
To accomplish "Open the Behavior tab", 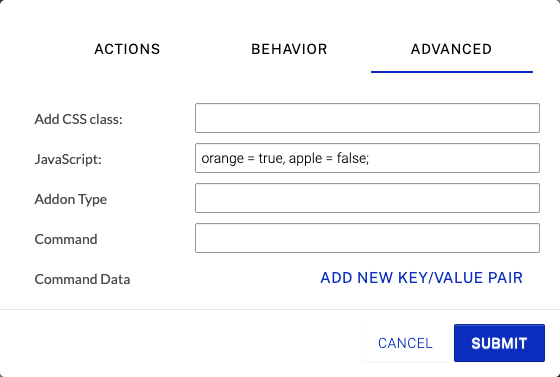I will coord(289,49).
